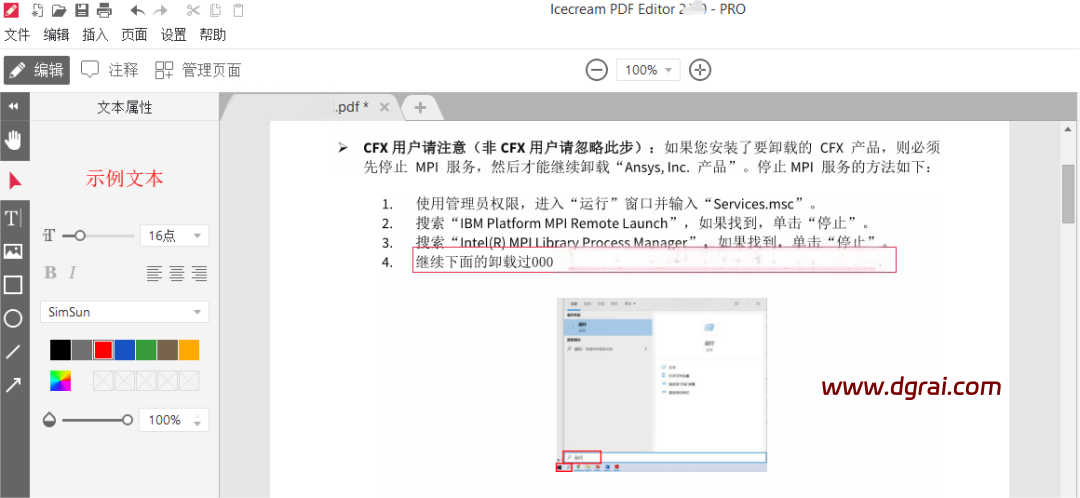Toggle italic text formatting
Image resolution: width=1080 pixels, height=498 pixels.
[x=72, y=273]
